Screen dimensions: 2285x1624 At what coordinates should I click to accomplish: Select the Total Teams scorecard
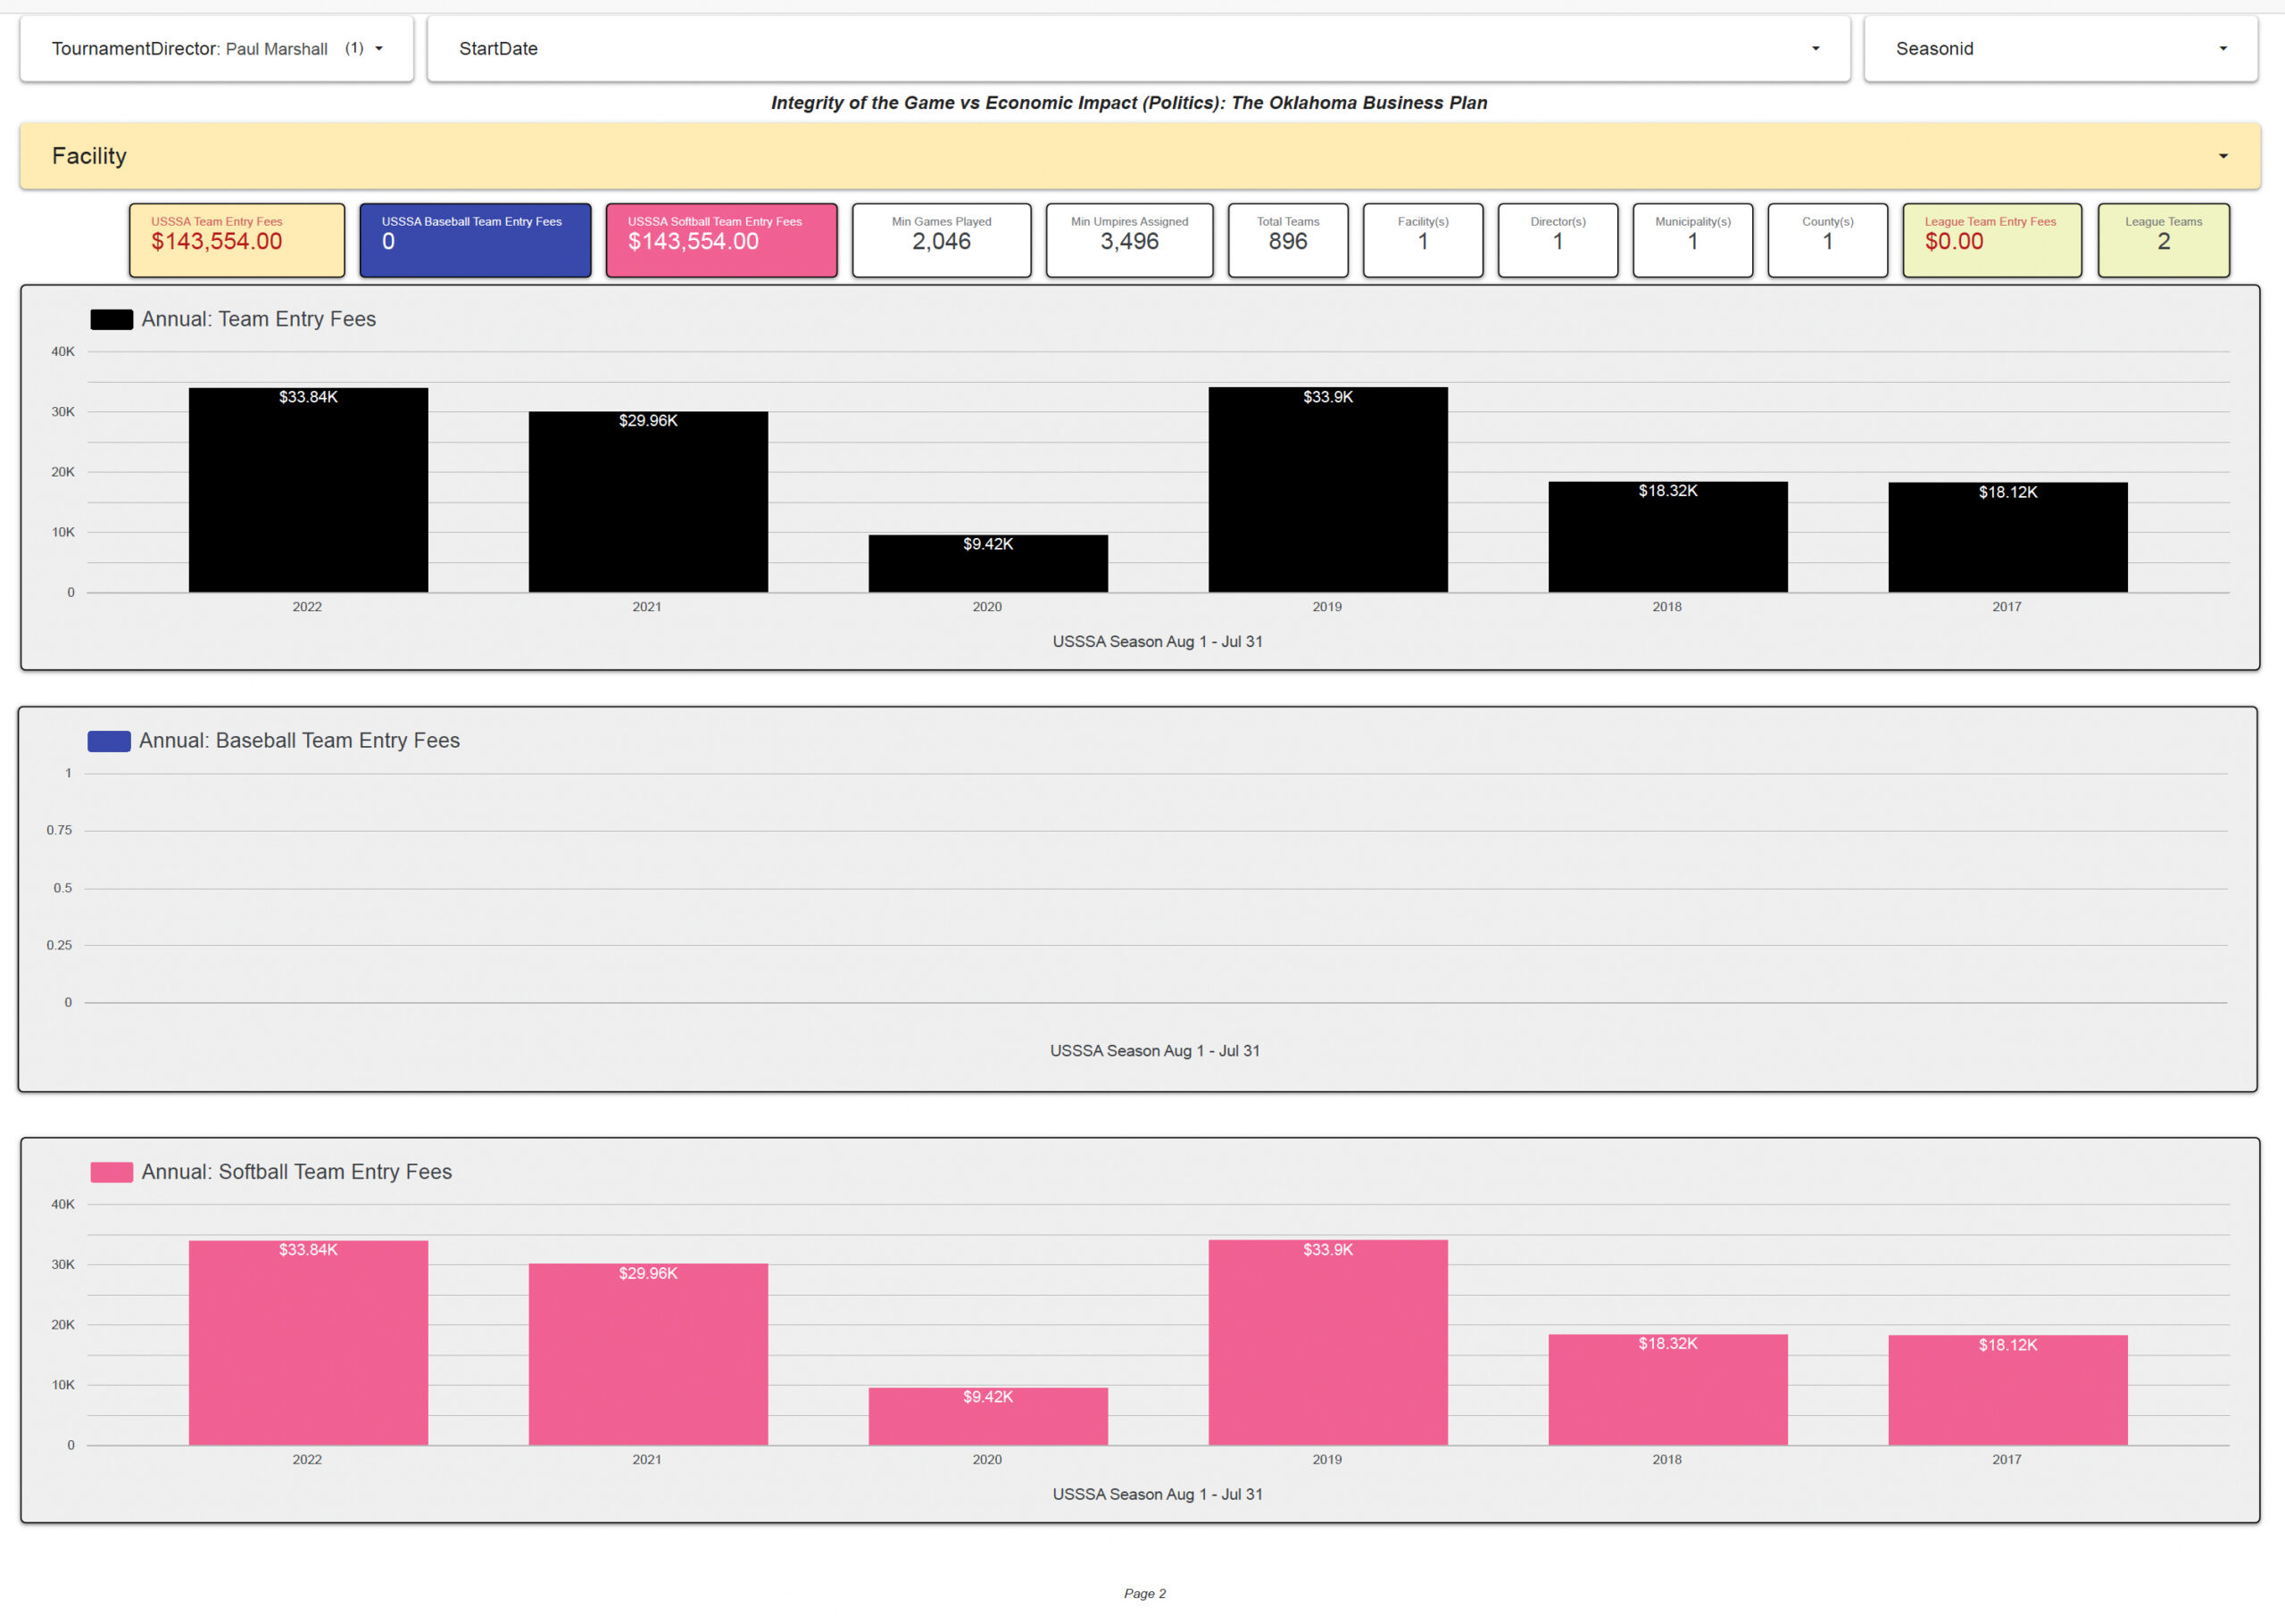(x=1288, y=240)
